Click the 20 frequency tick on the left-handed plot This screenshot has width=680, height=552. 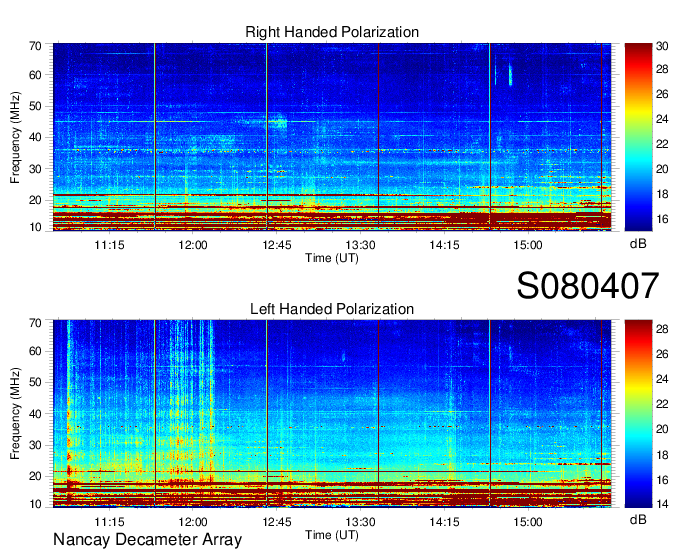tap(35, 476)
